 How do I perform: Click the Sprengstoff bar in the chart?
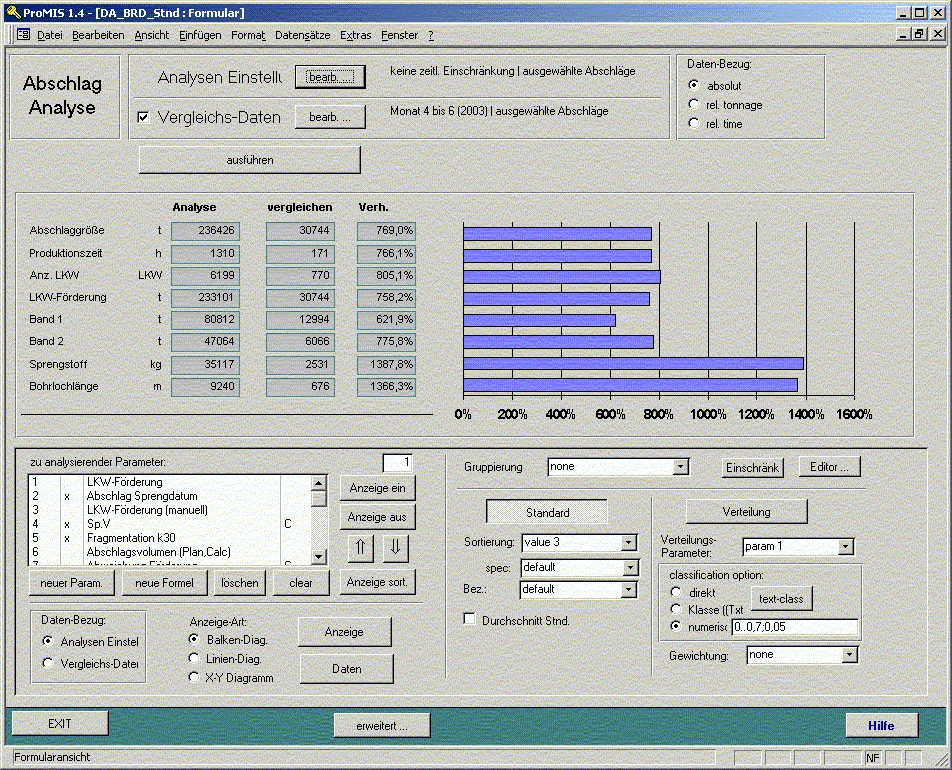coord(632,364)
